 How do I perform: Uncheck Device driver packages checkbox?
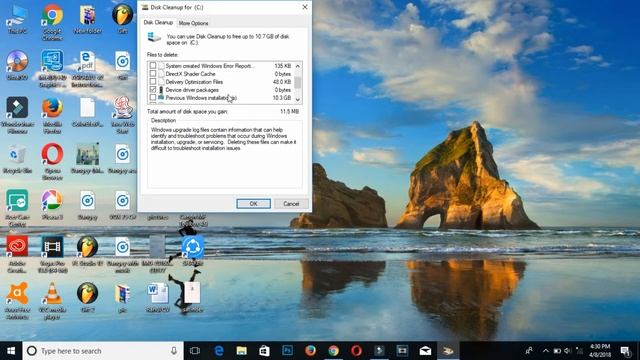coord(153,89)
